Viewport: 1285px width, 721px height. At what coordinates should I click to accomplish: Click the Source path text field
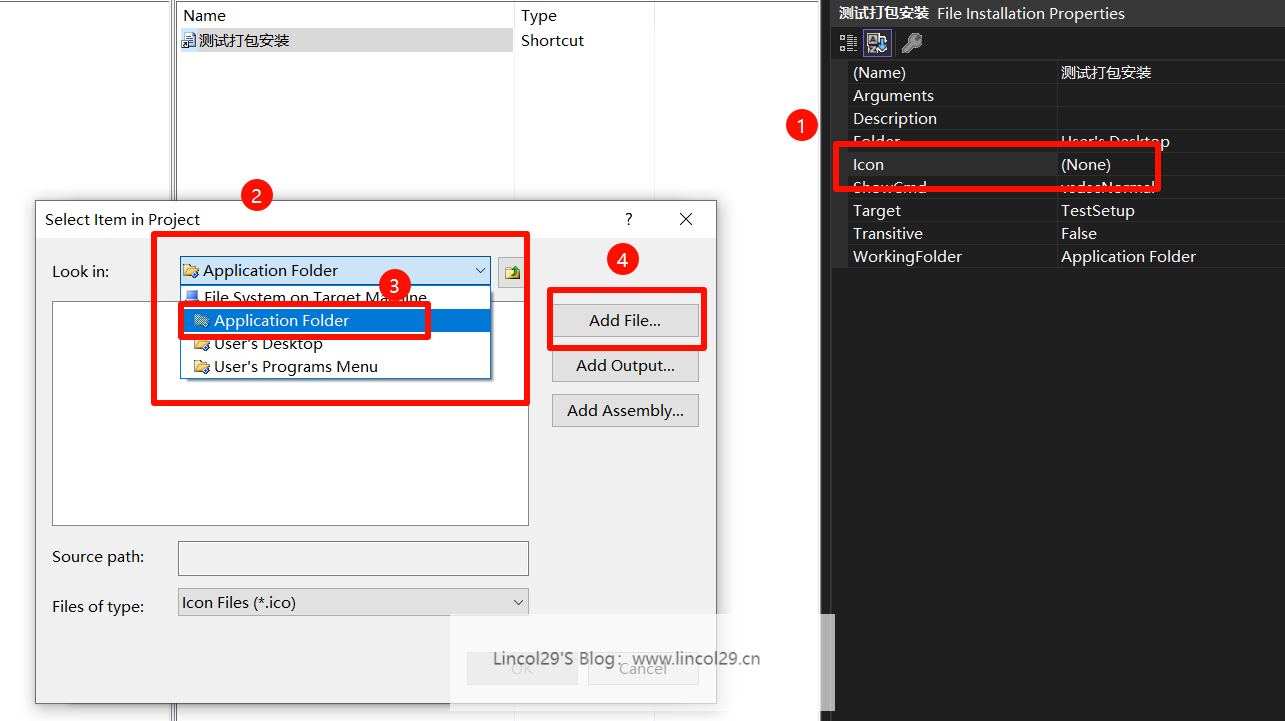[352, 558]
